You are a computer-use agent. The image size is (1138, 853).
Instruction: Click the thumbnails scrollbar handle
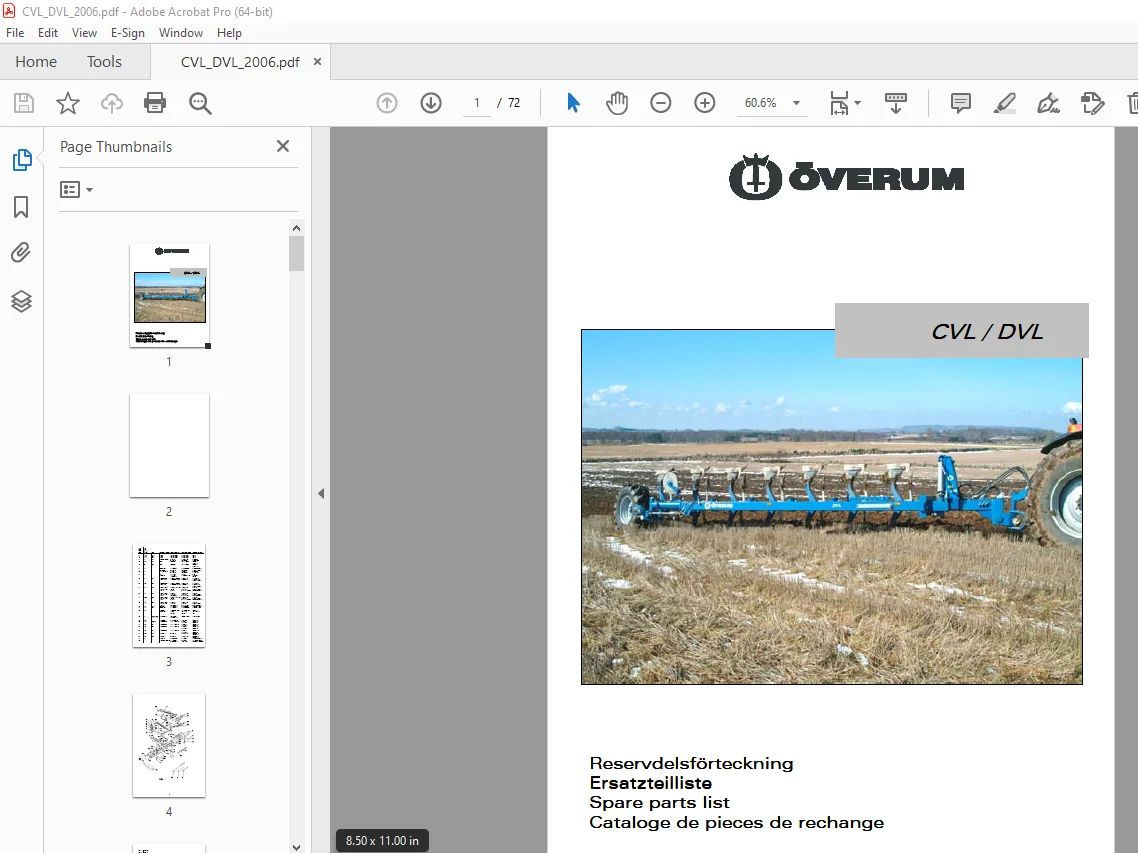(296, 253)
